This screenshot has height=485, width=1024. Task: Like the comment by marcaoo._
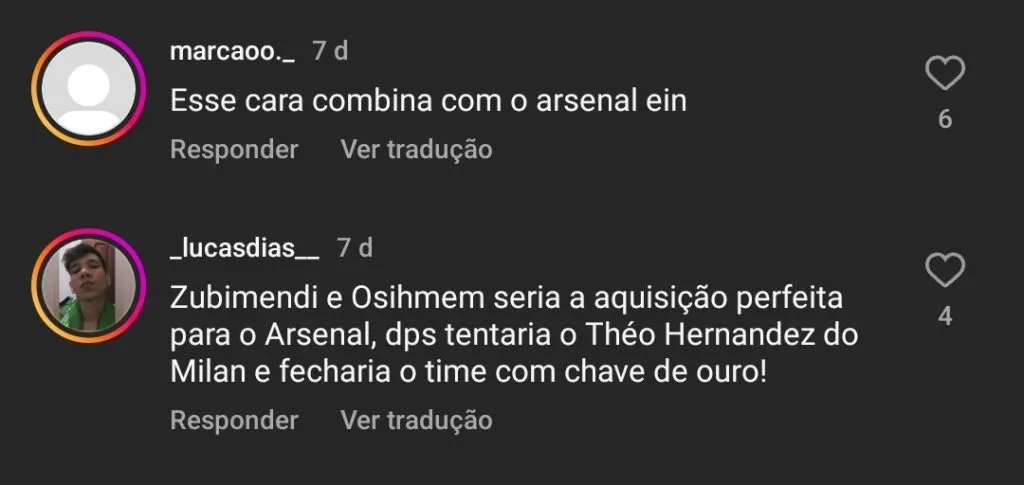[x=944, y=73]
